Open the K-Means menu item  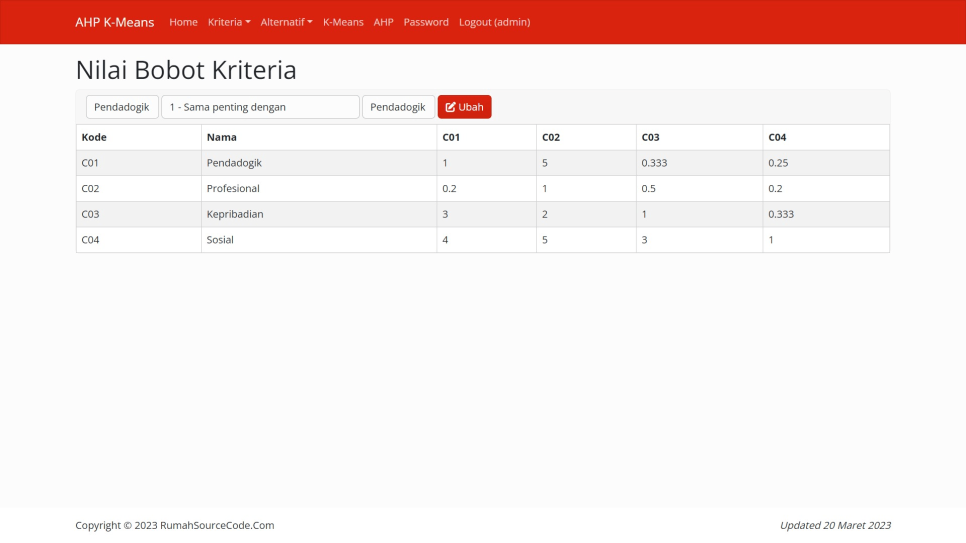[x=343, y=22]
